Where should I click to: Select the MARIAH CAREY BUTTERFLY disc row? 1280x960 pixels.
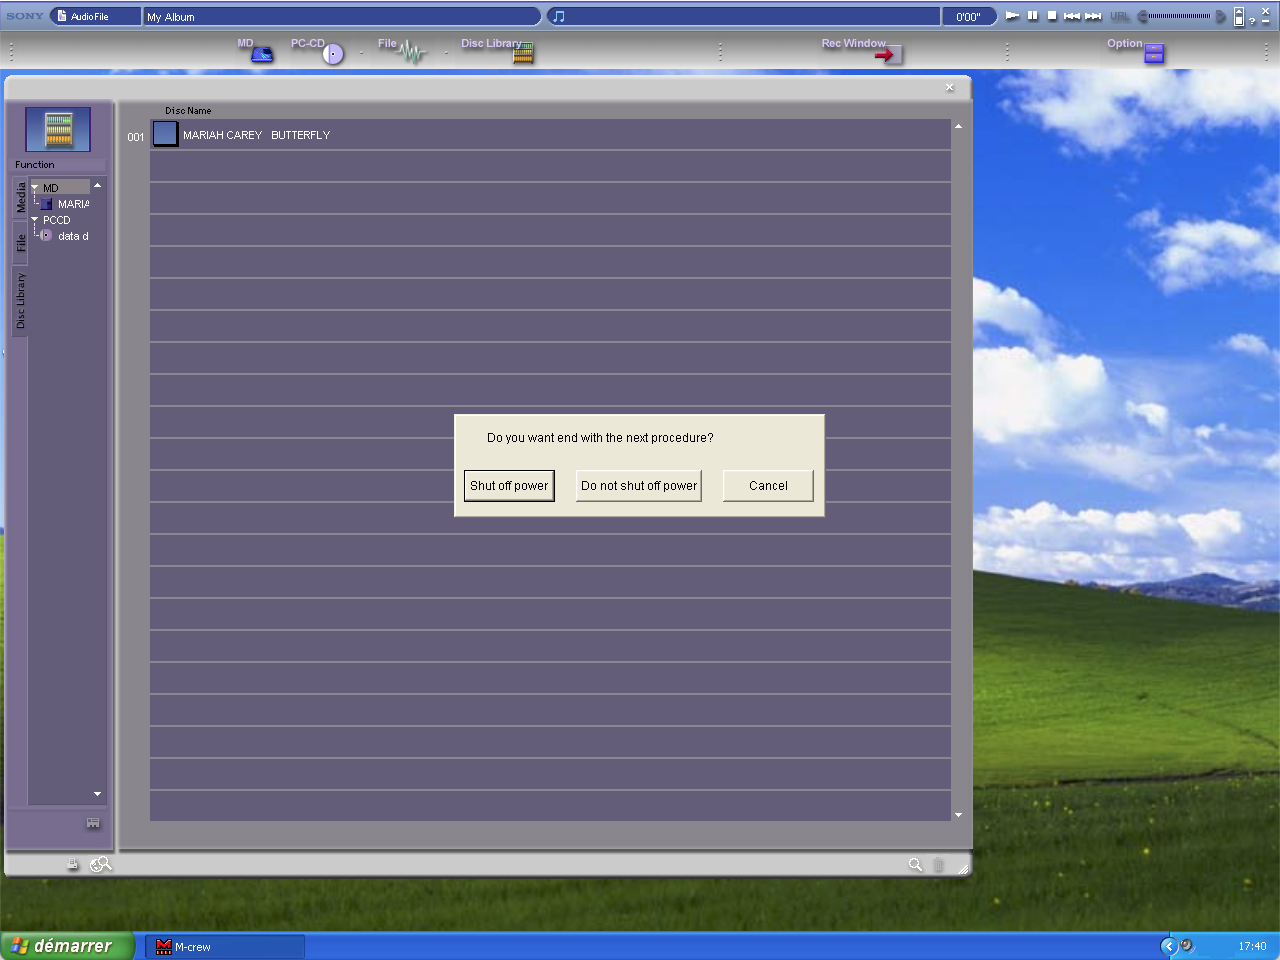coord(550,134)
